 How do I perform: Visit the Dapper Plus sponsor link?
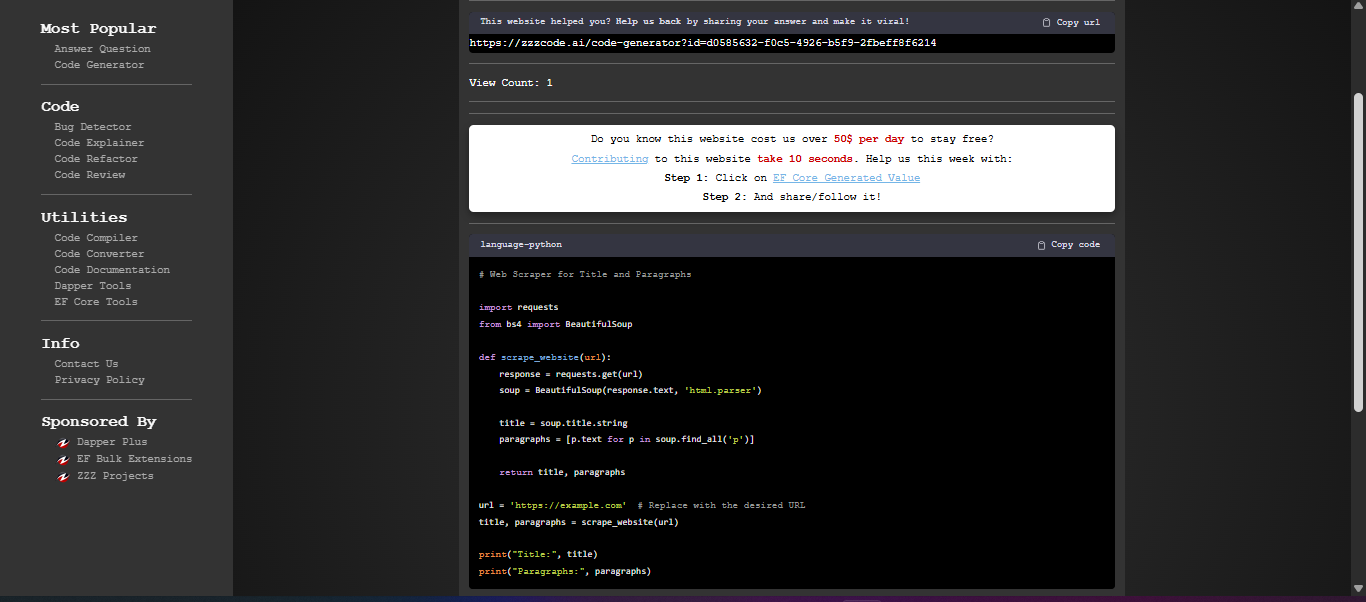coord(112,442)
